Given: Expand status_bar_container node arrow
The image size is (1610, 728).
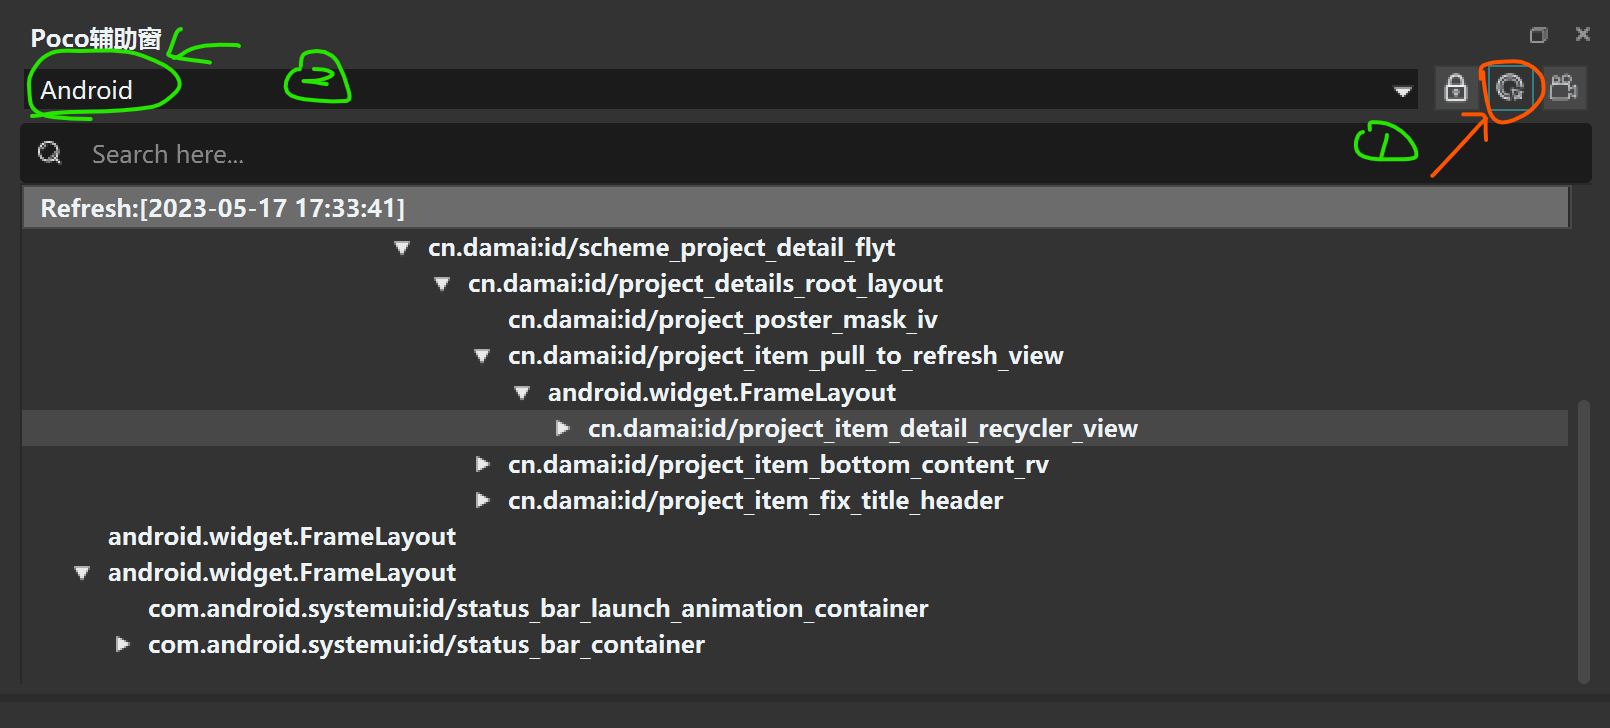Looking at the screenshot, I should (x=123, y=644).
